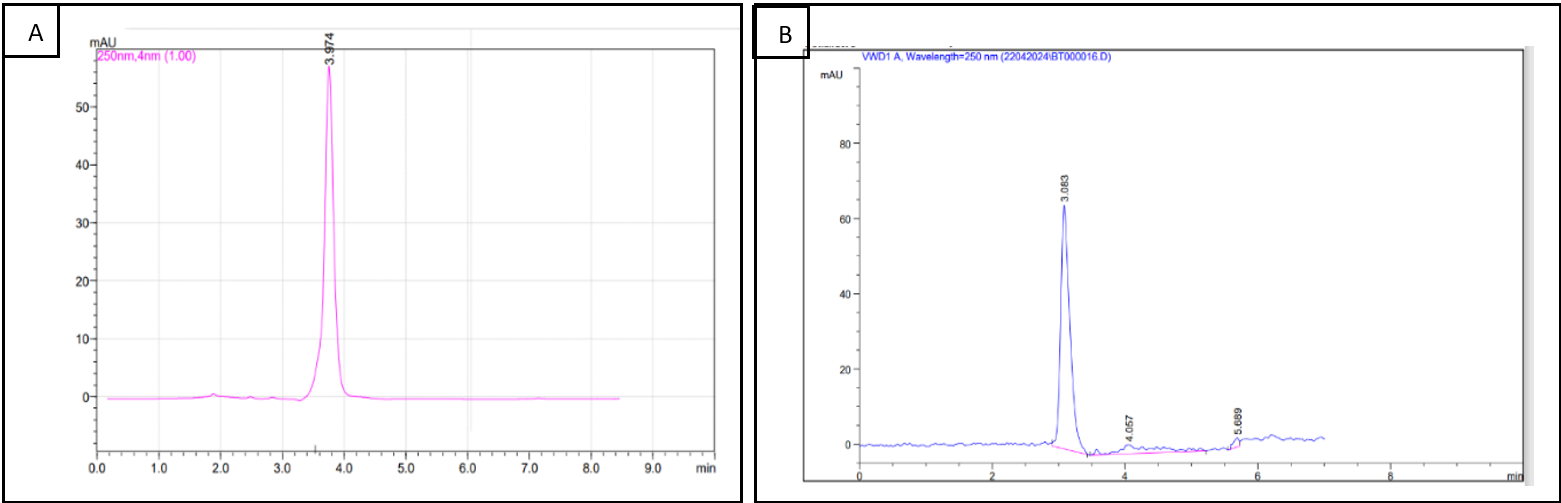Click the VWD1 A Wavelength=250 nm title

pyautogui.click(x=987, y=57)
